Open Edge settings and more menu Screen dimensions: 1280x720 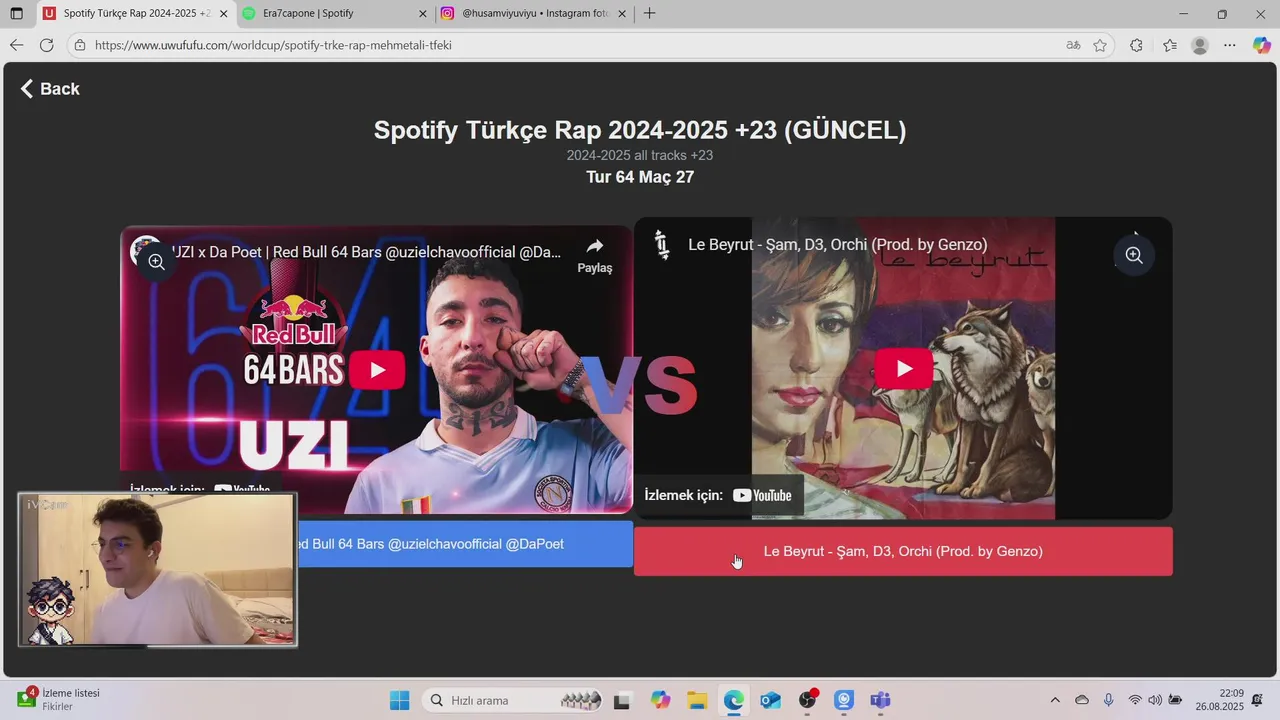(x=1230, y=45)
